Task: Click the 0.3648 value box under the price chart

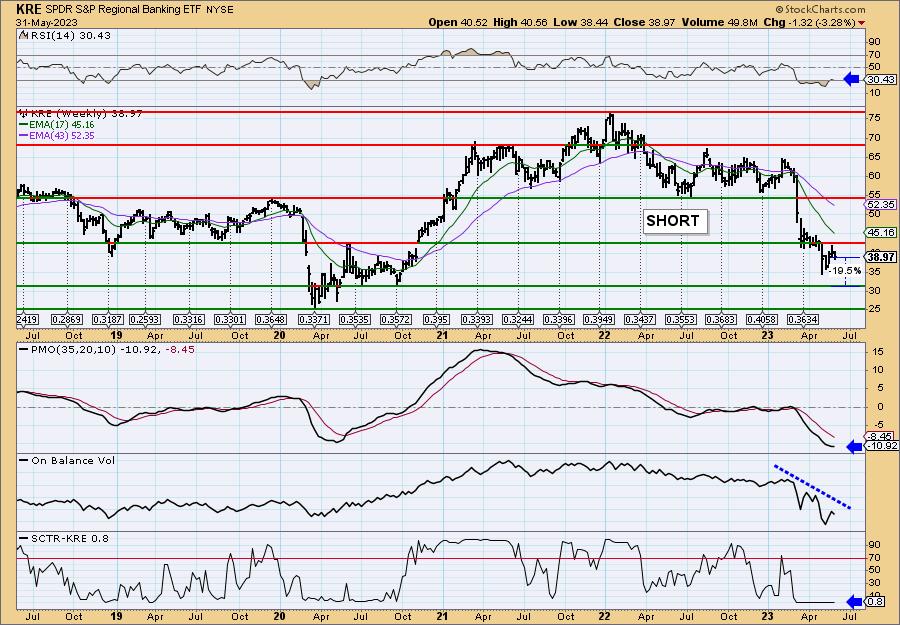Action: pos(271,319)
